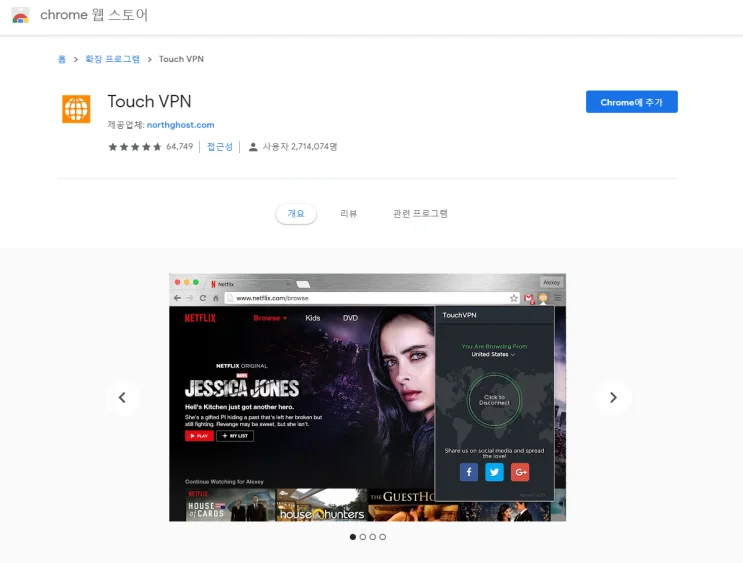
Task: Click the red NETFLIX logo
Action: click(x=200, y=318)
